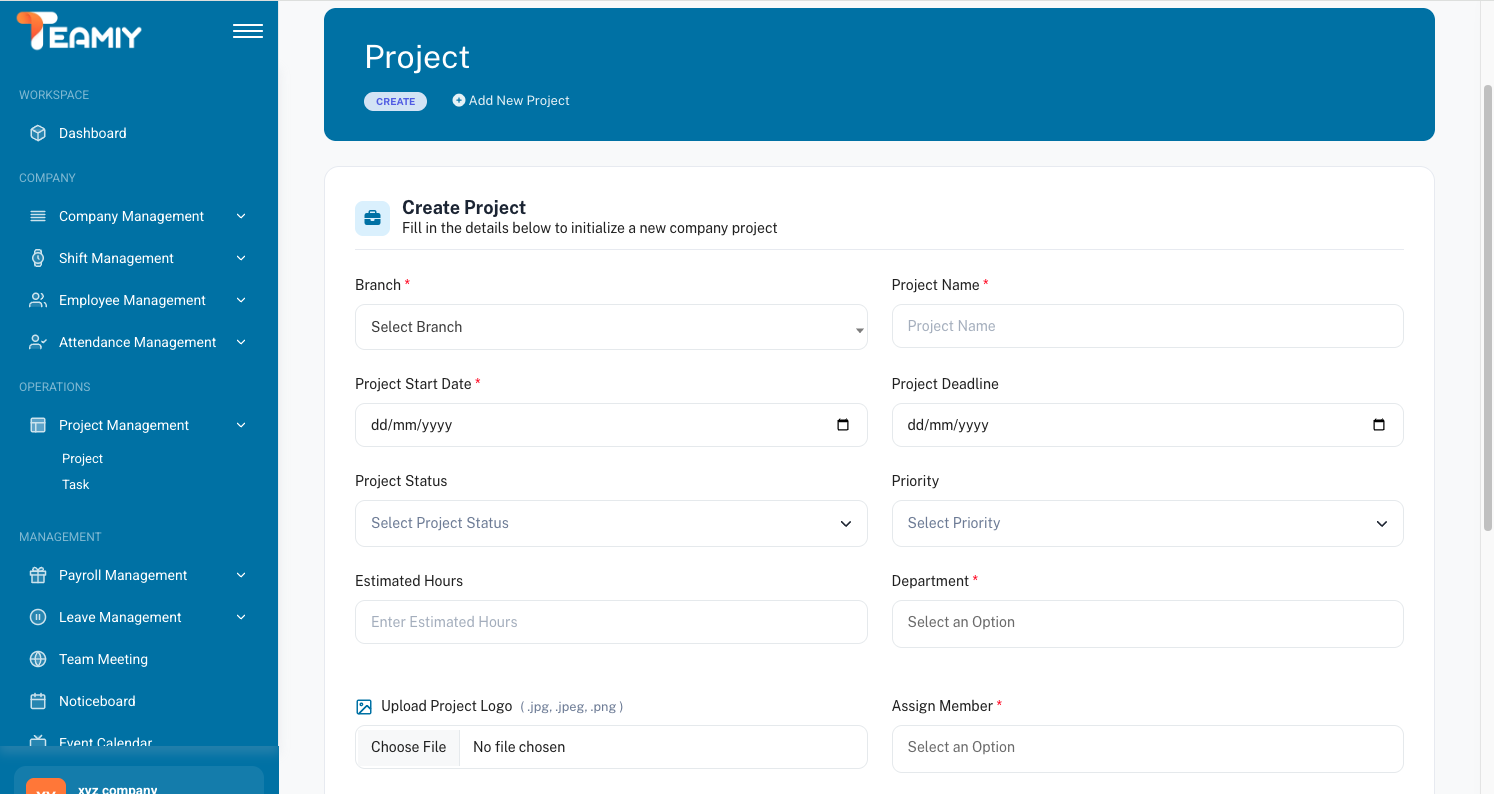Click the hamburger menu icon in sidebar
1494x794 pixels.
tap(247, 31)
